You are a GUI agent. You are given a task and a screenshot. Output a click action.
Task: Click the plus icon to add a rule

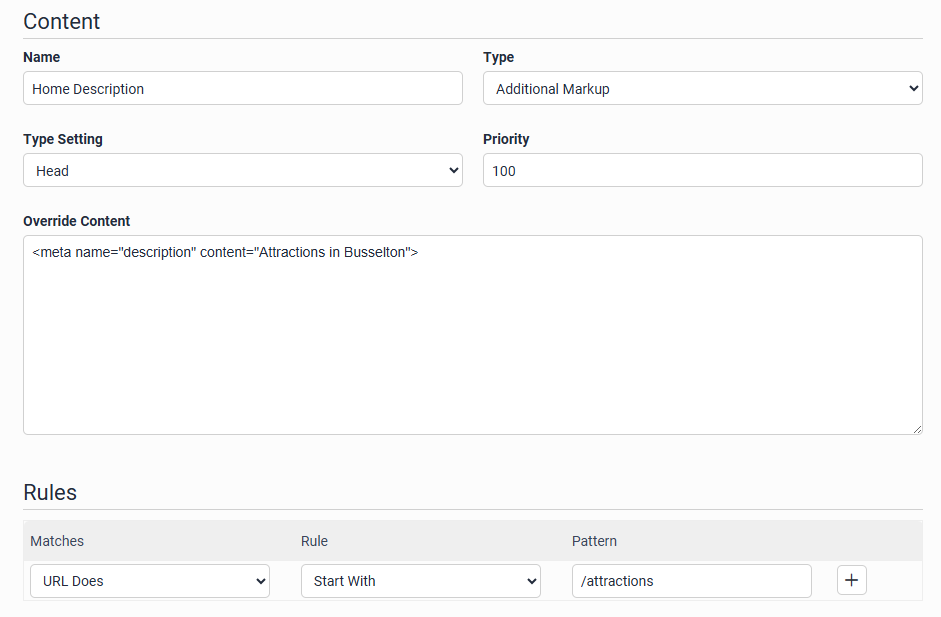click(x=851, y=580)
